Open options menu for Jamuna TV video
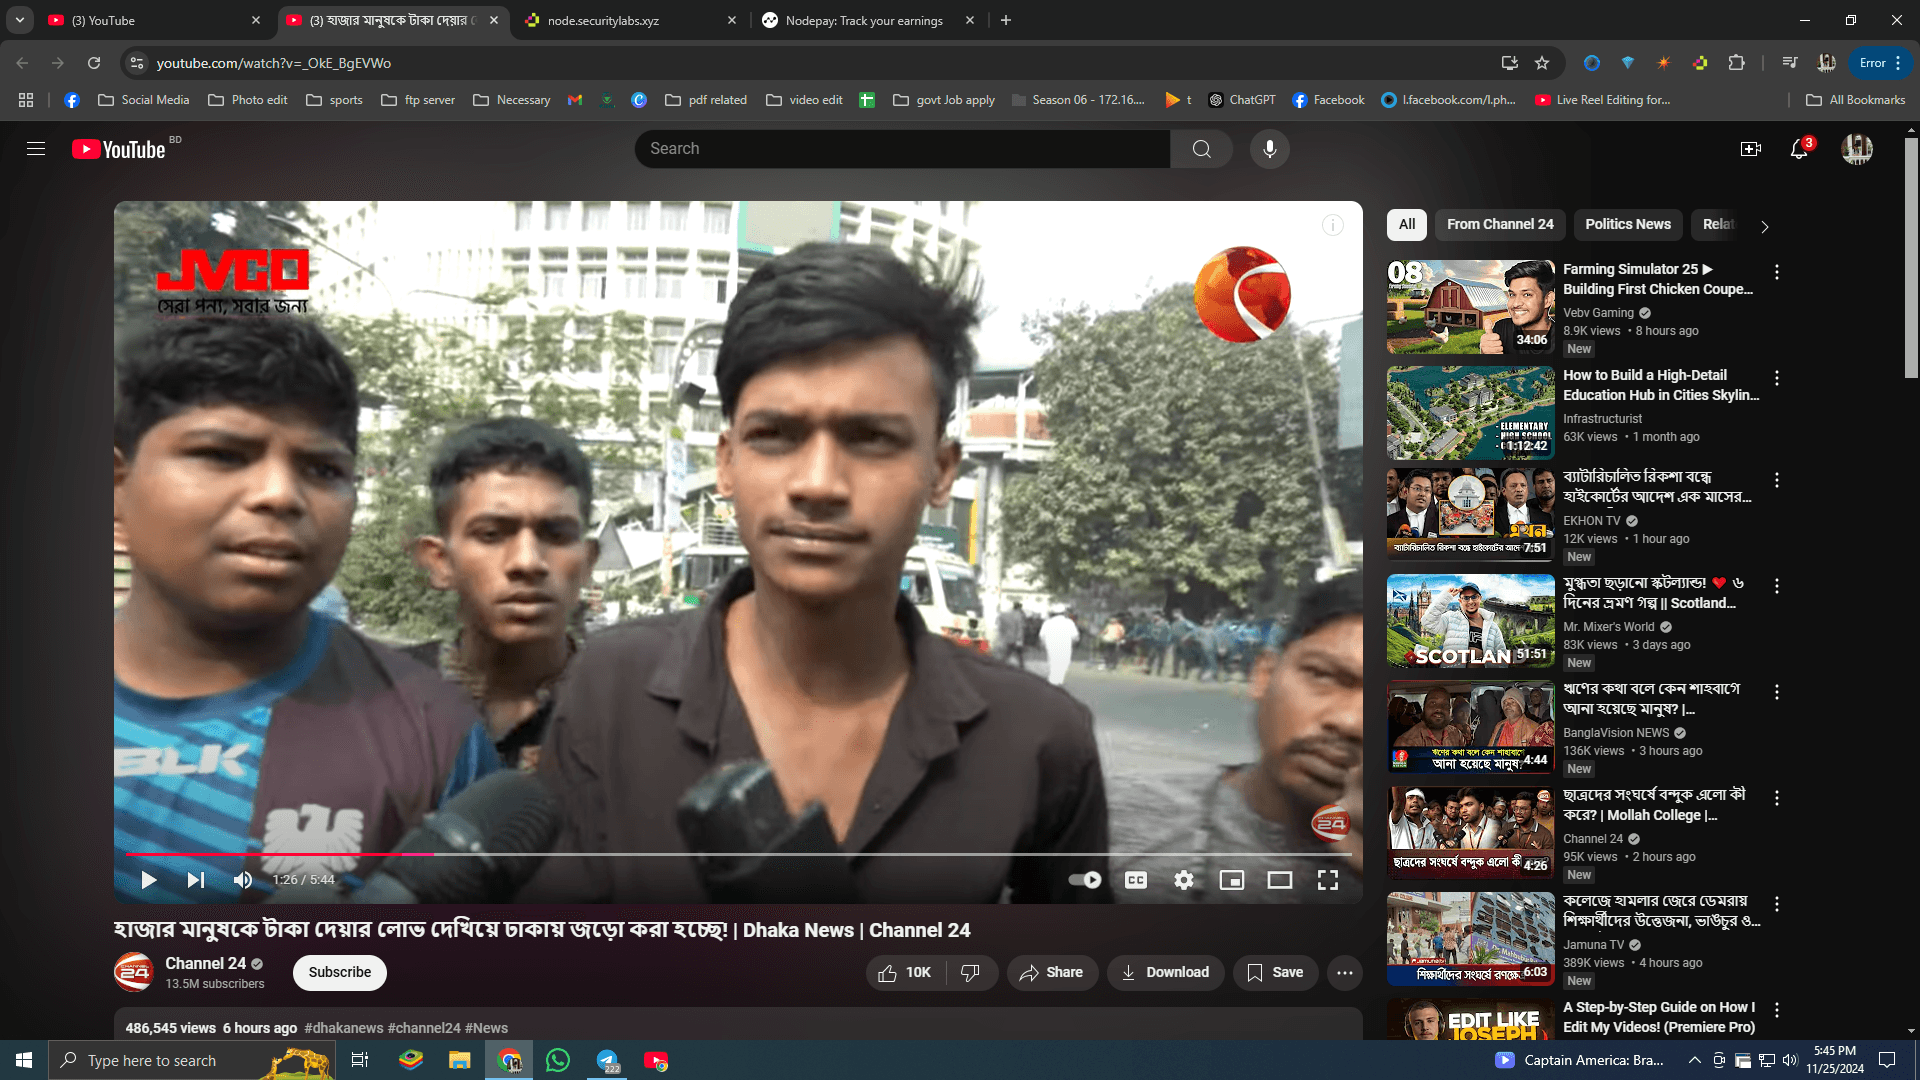 (1777, 904)
